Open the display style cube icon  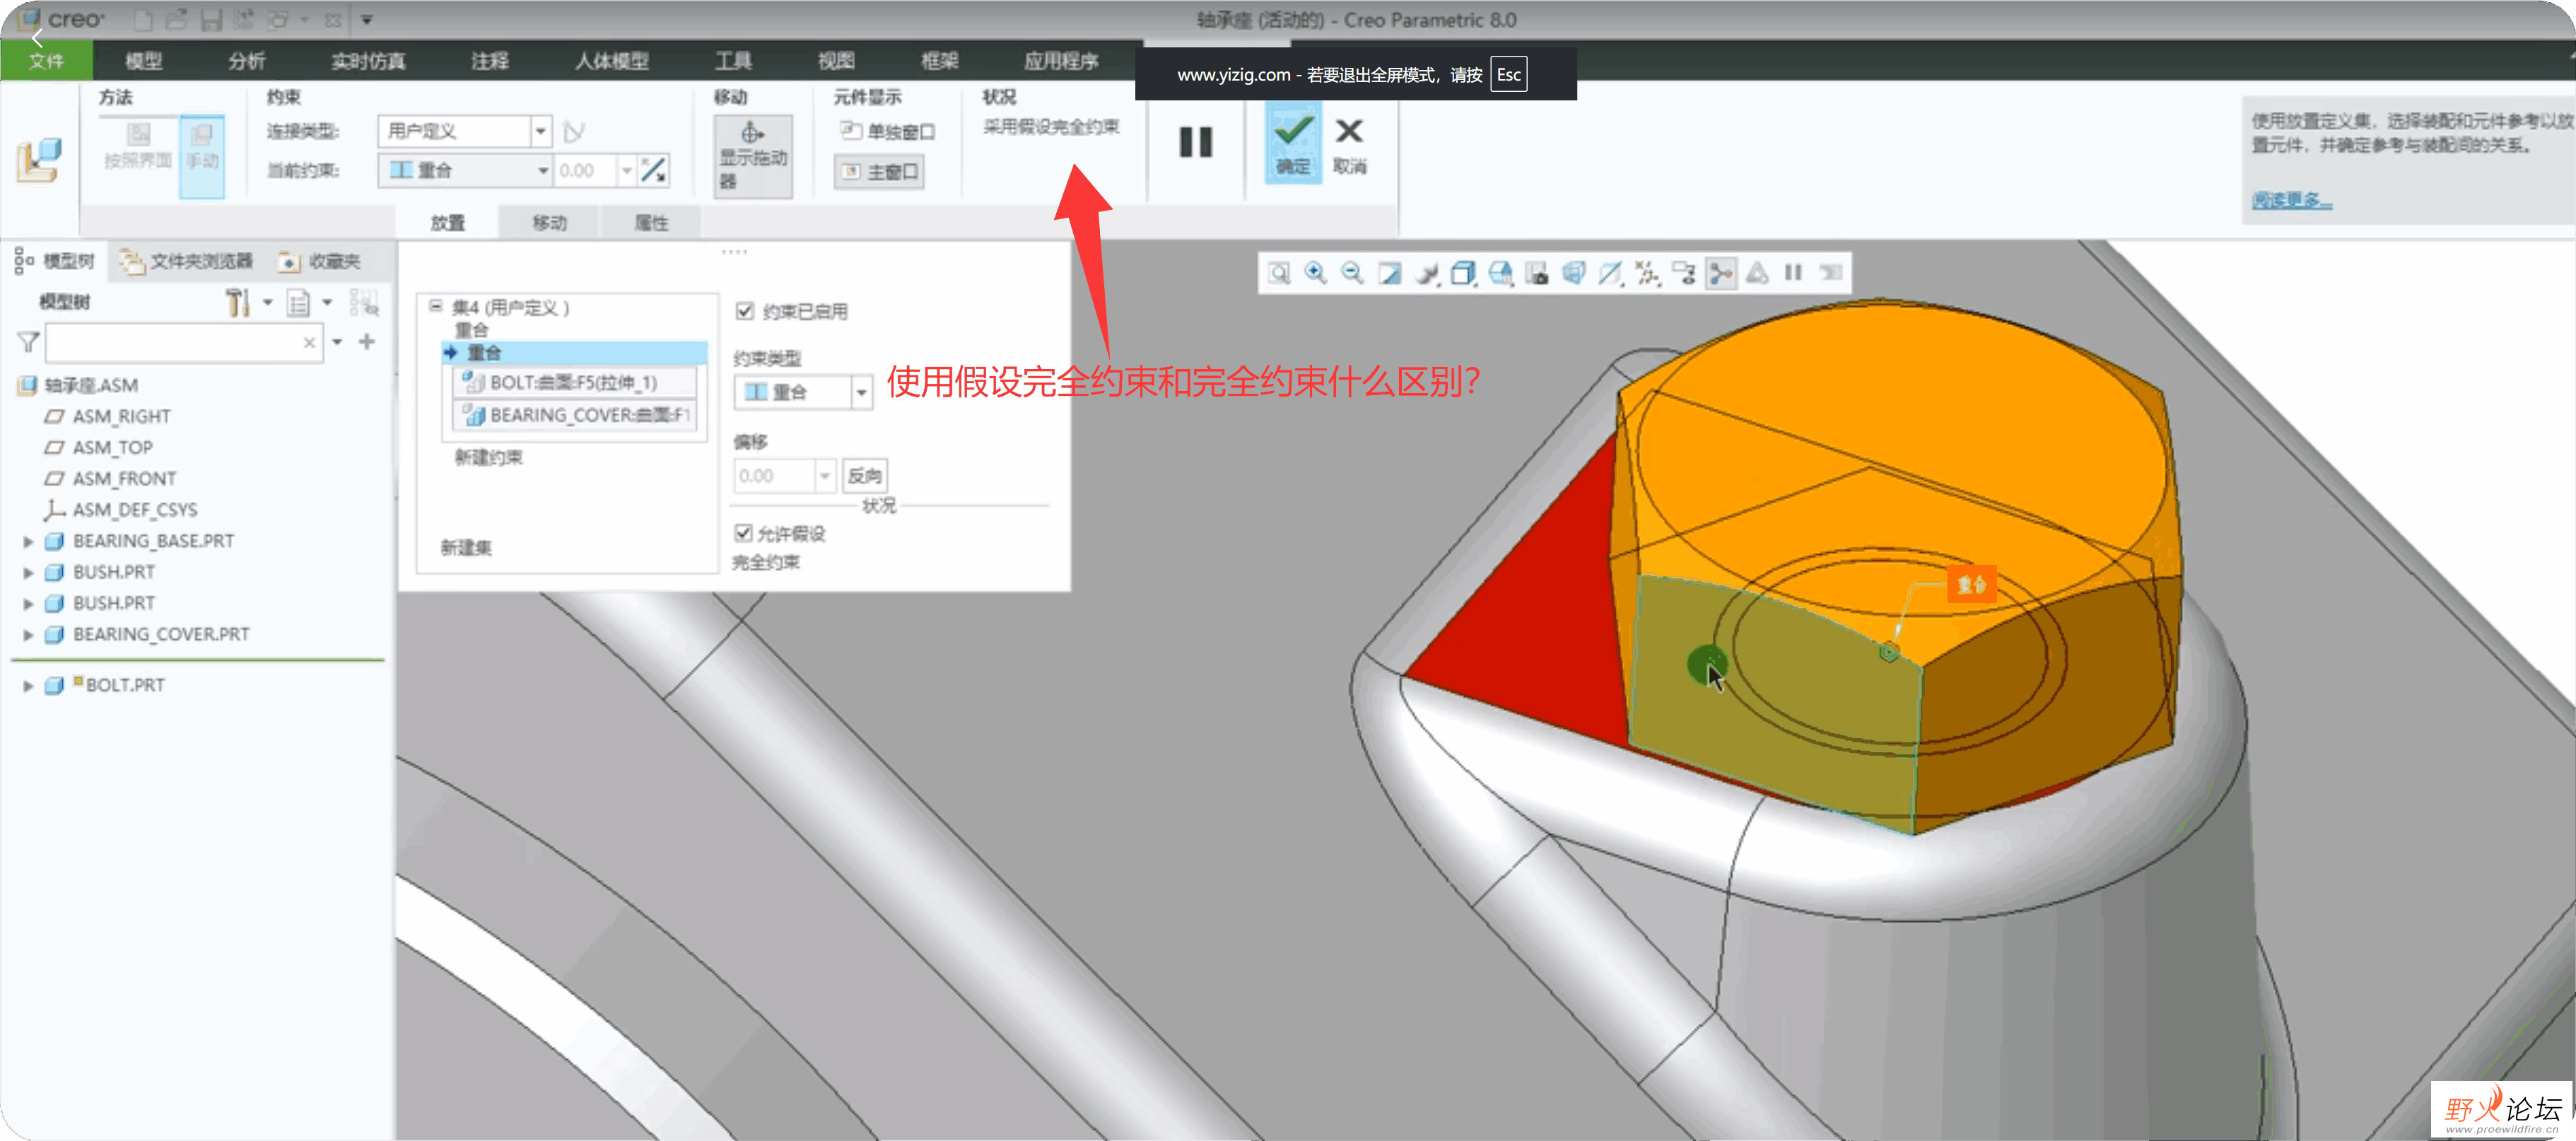click(1464, 273)
